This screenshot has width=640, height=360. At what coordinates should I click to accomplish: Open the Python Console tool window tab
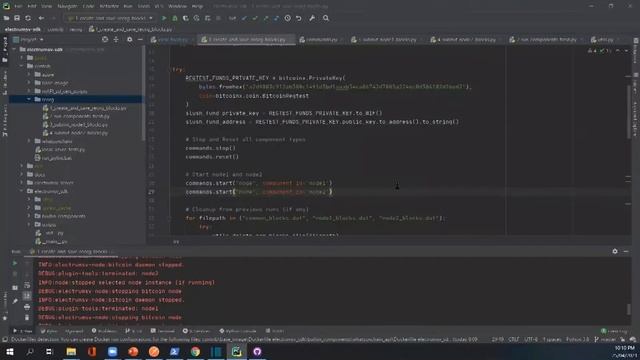(238, 331)
